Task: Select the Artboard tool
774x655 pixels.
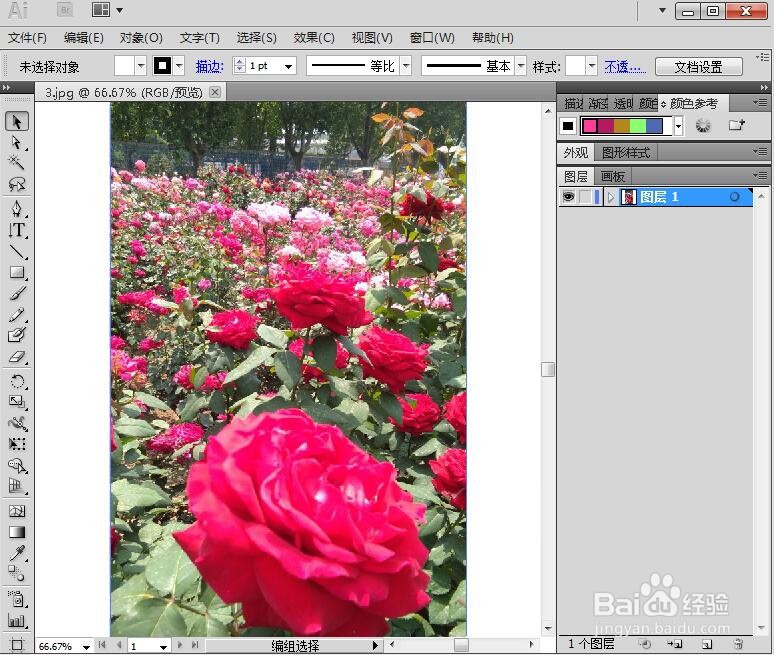Action: (17, 645)
